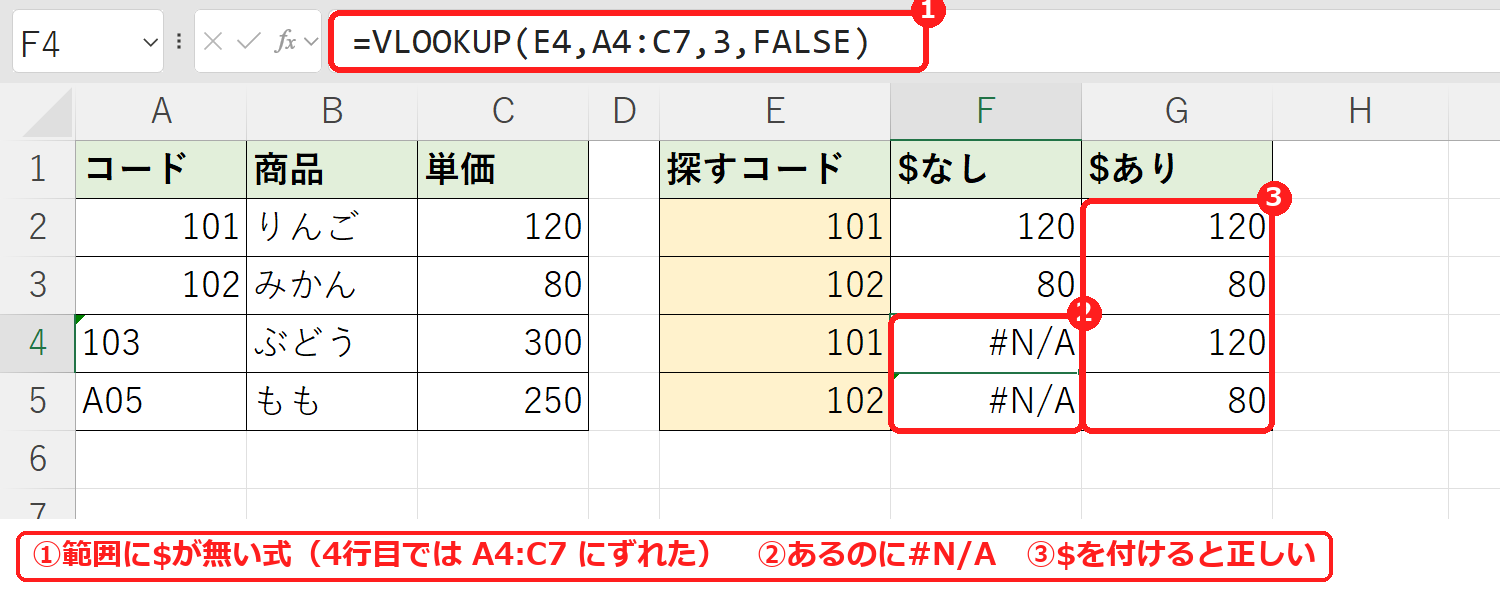This screenshot has height=589, width=1500.
Task: Select the もも cell
Action: (x=332, y=401)
